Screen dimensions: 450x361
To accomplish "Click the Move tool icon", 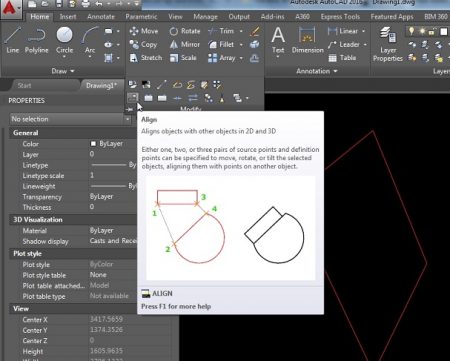I will 134,31.
